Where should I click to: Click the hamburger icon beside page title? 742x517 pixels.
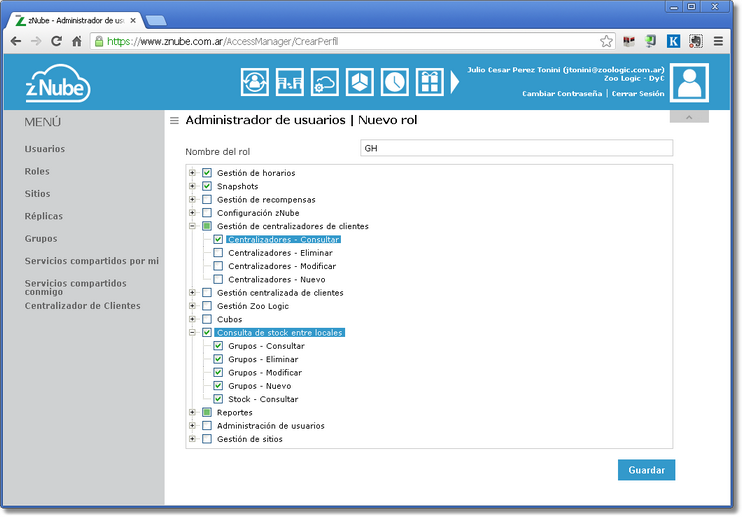tap(174, 121)
